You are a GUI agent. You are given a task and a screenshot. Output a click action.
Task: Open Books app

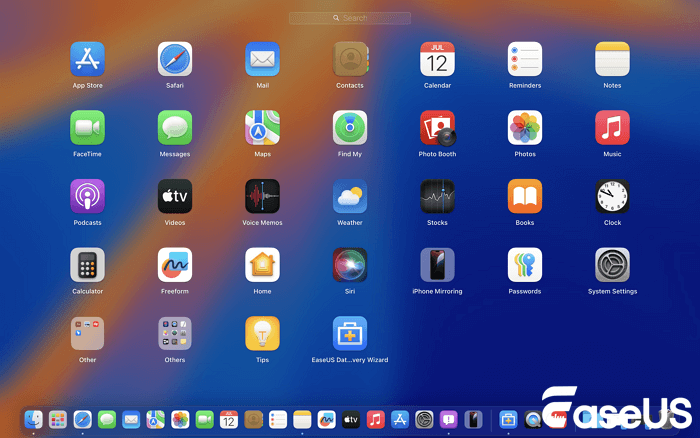(x=525, y=196)
